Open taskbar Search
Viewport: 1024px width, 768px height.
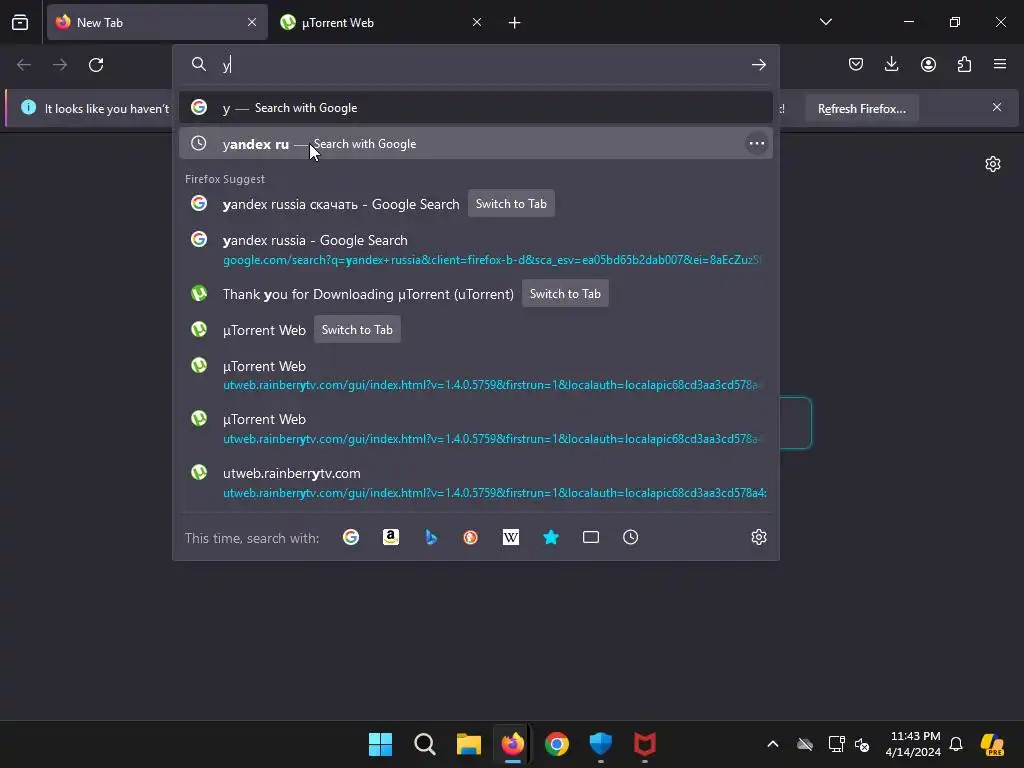click(424, 744)
